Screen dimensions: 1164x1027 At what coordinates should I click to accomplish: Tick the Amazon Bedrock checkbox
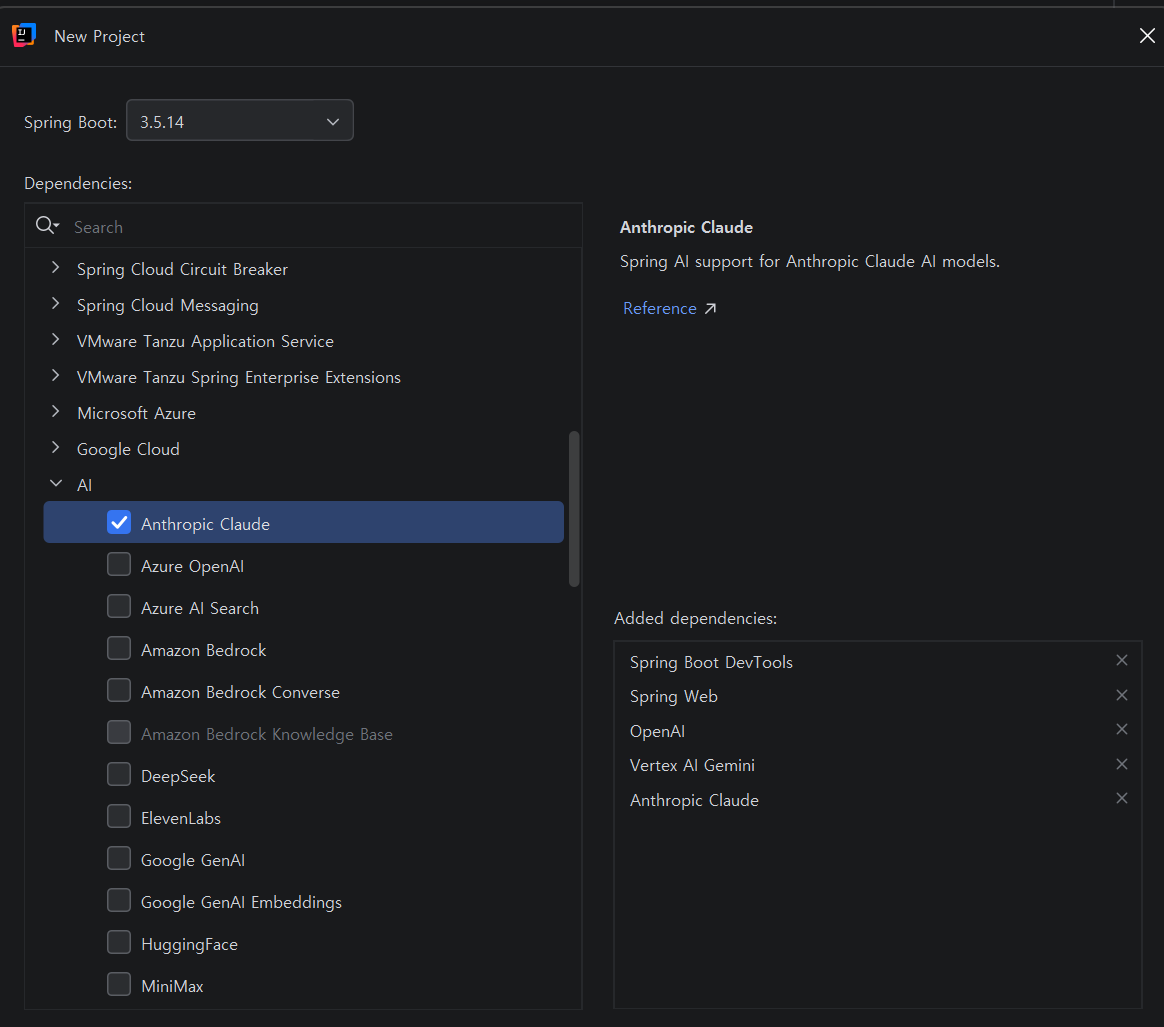click(x=119, y=648)
